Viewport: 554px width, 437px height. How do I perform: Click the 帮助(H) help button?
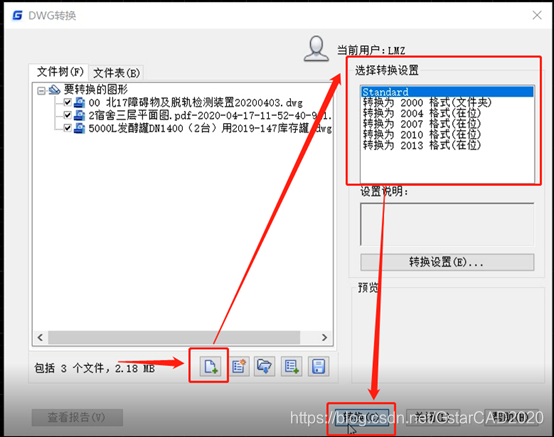(511, 417)
